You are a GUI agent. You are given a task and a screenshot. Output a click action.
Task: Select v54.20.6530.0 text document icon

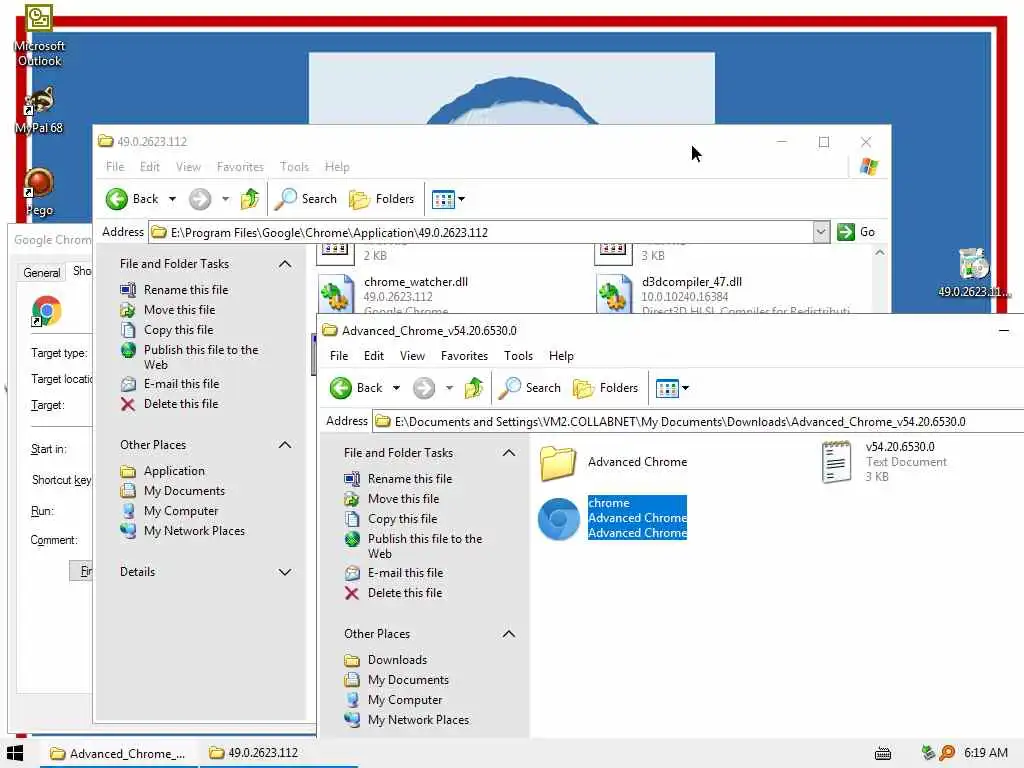tap(837, 462)
